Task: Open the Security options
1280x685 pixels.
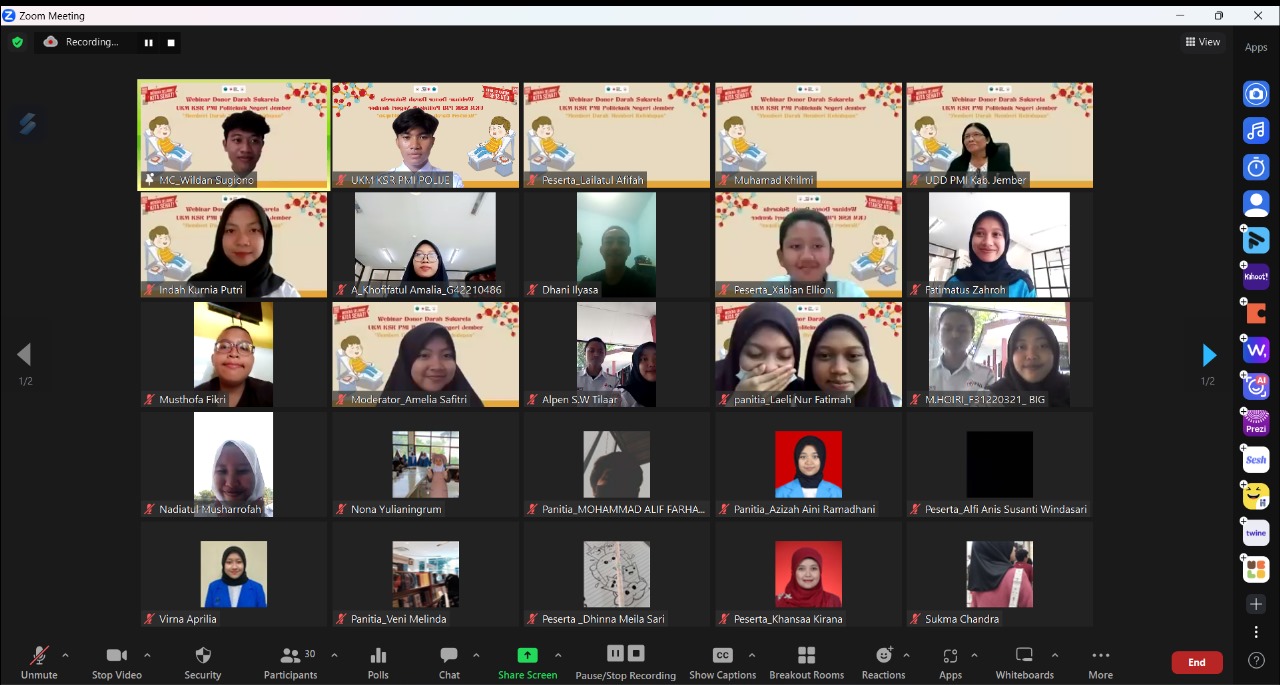Action: [x=203, y=663]
